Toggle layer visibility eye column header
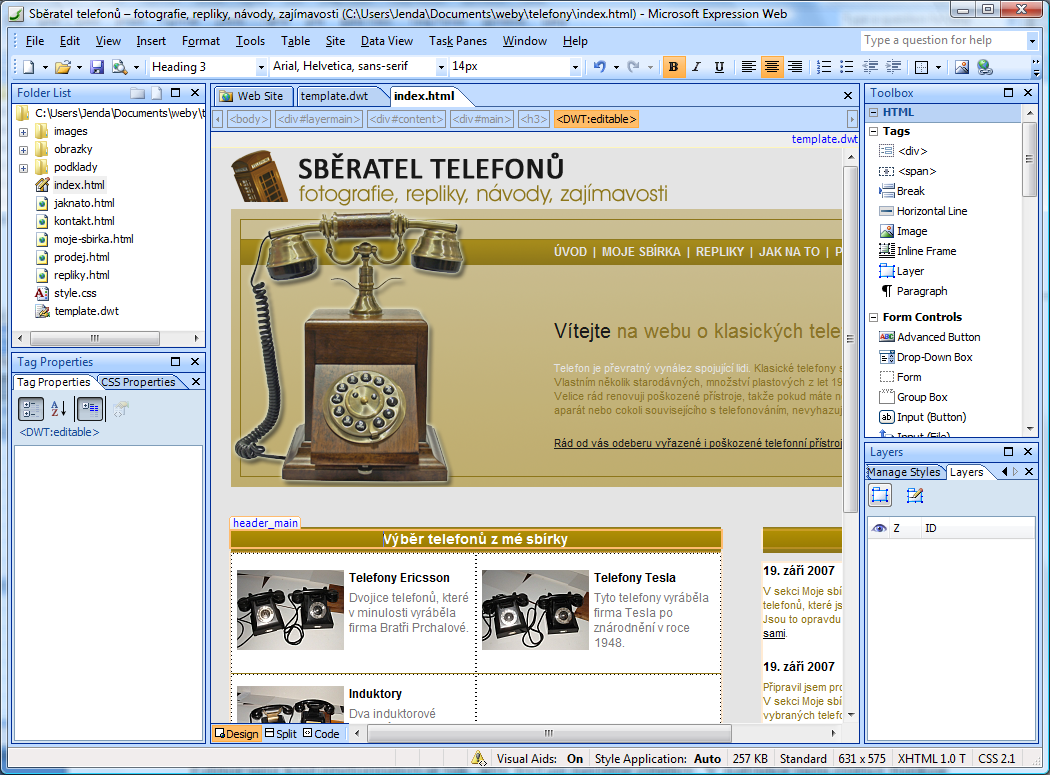 coord(879,528)
